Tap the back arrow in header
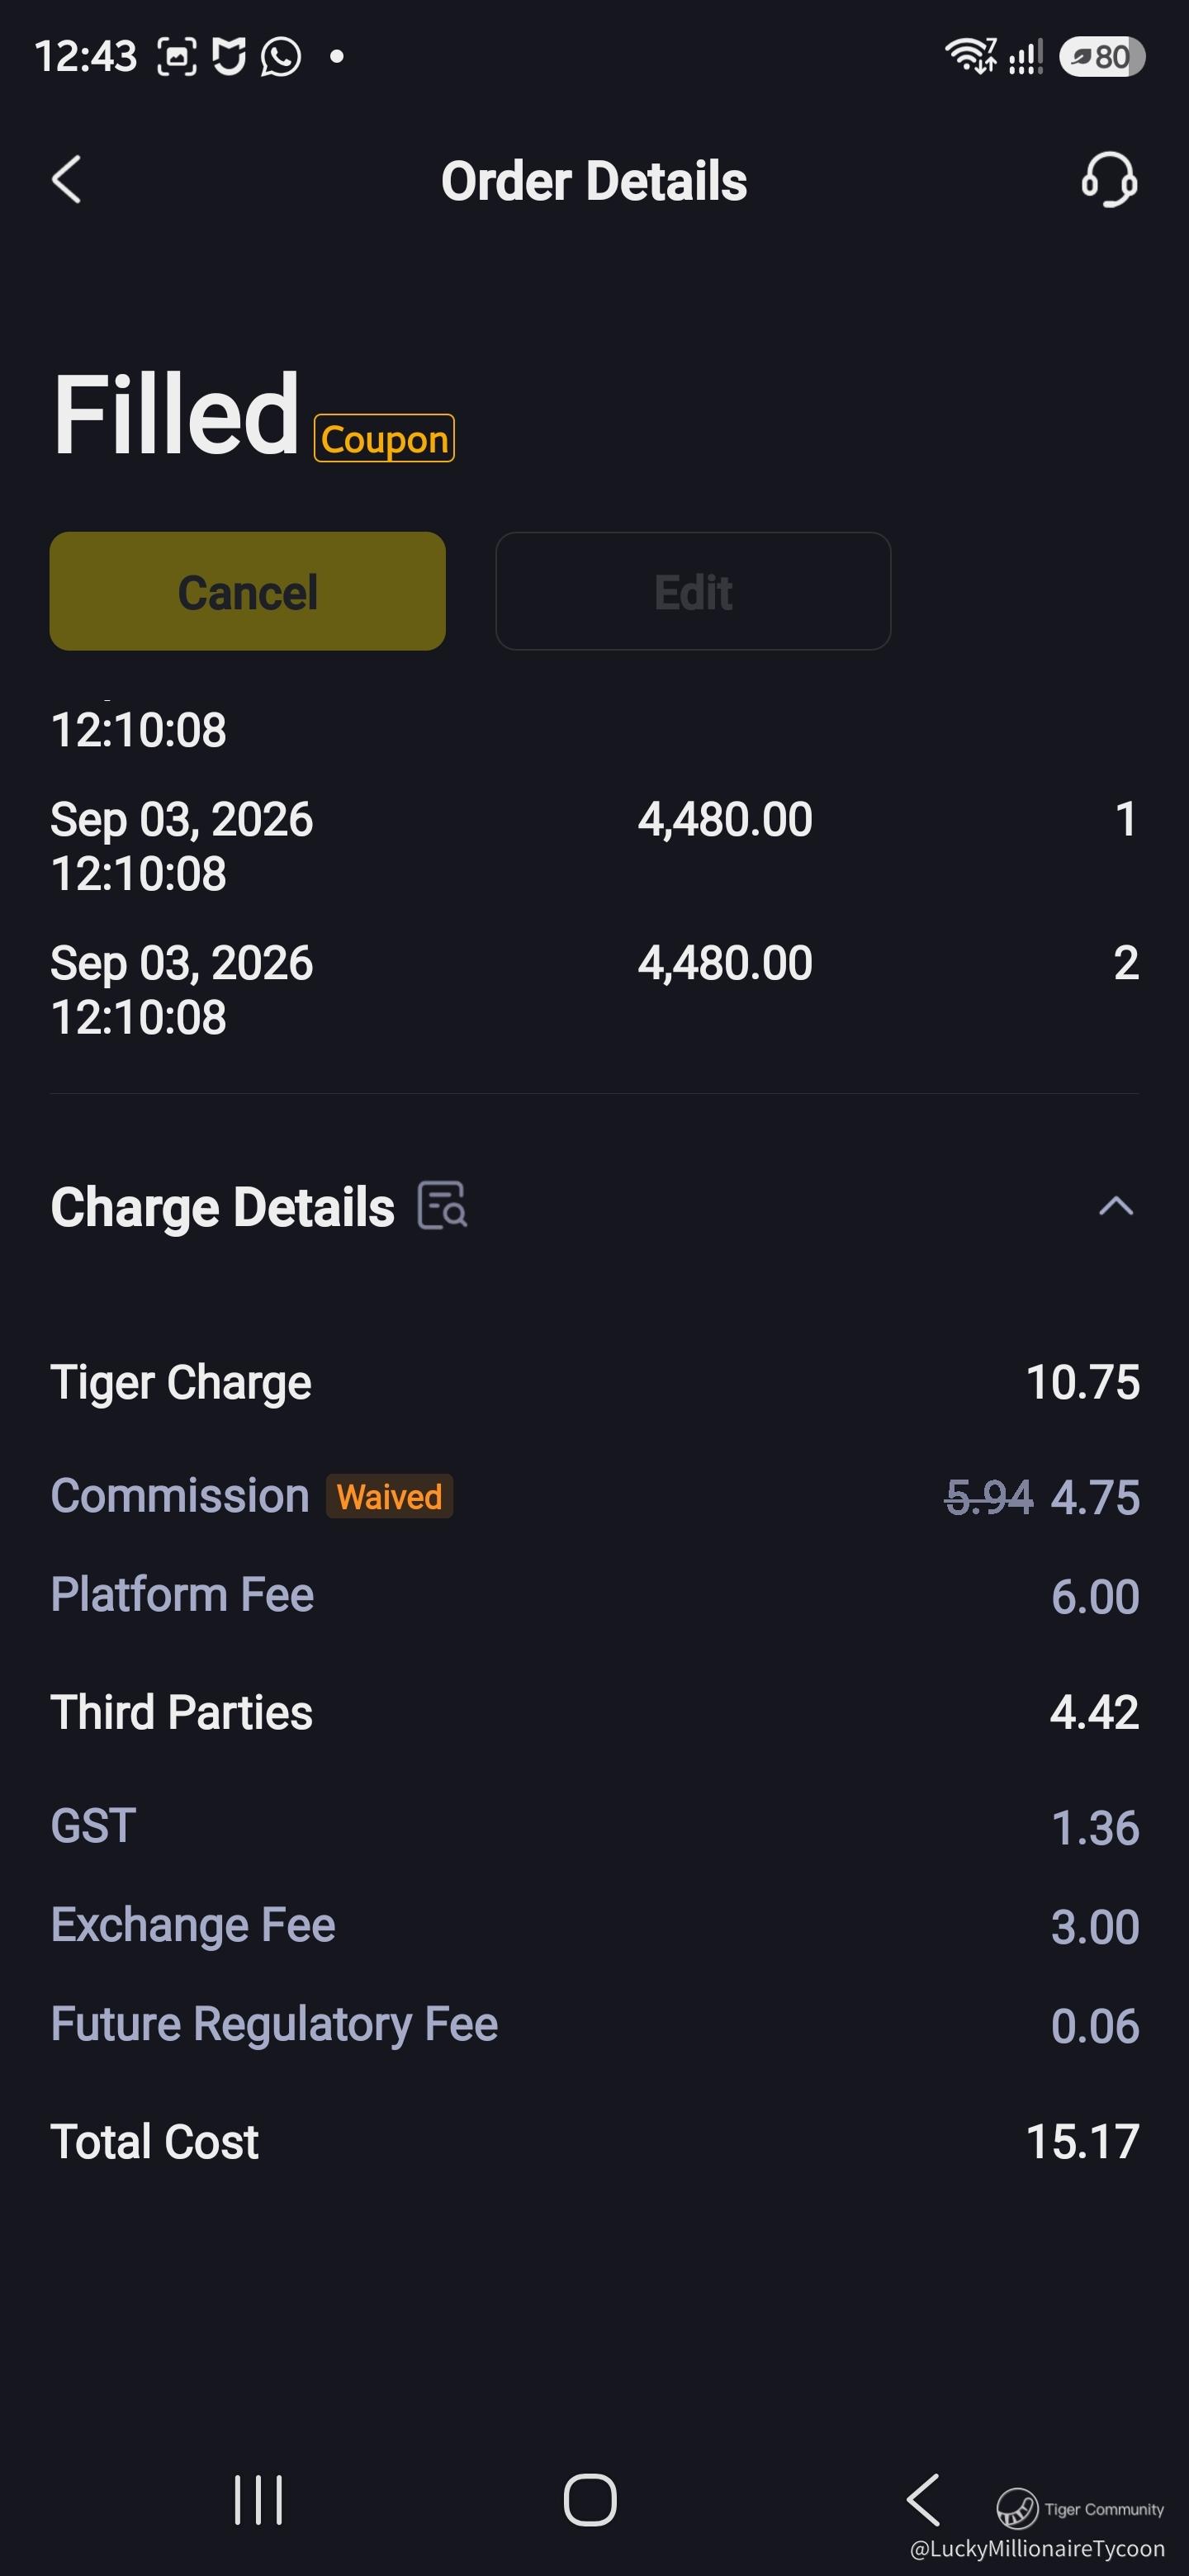 [66, 180]
